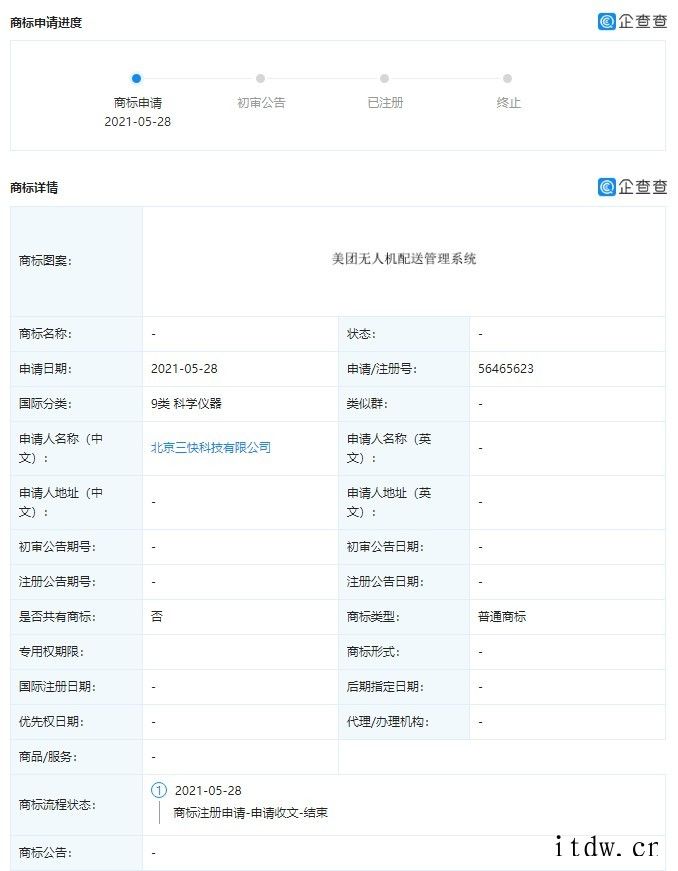The height and width of the screenshot is (871, 678).
Task: Click the 申请人名称（中文） label
Action: pos(61,448)
